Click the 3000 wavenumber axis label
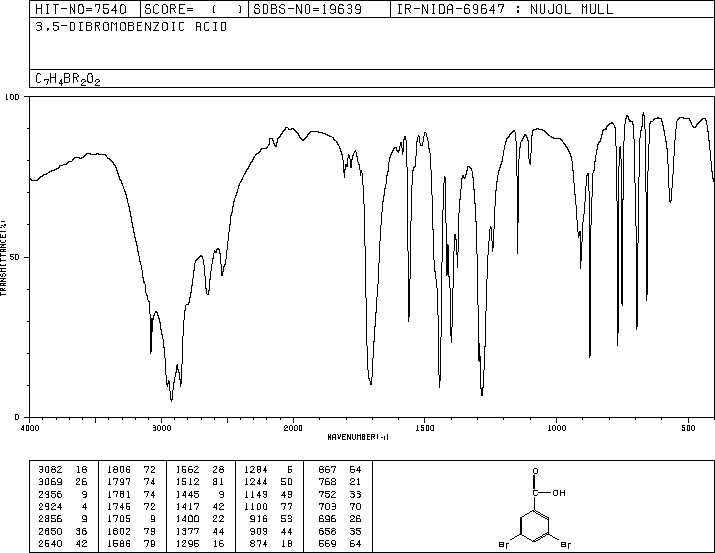The image size is (715, 553). pos(161,428)
